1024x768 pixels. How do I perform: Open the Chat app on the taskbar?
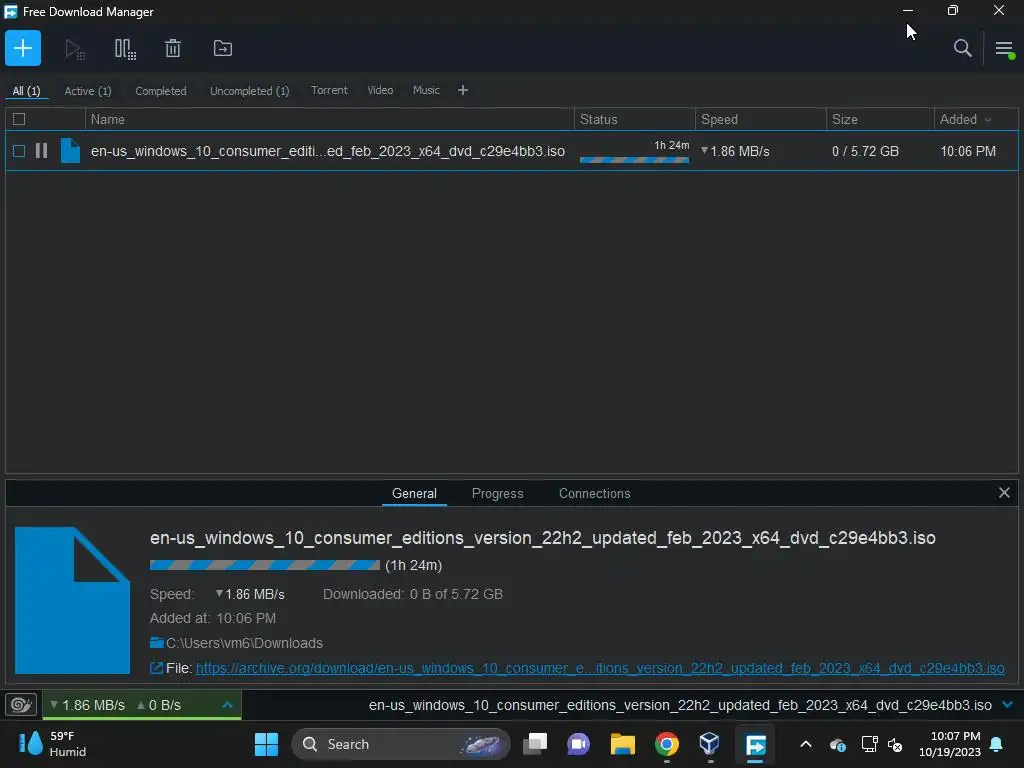pyautogui.click(x=579, y=744)
